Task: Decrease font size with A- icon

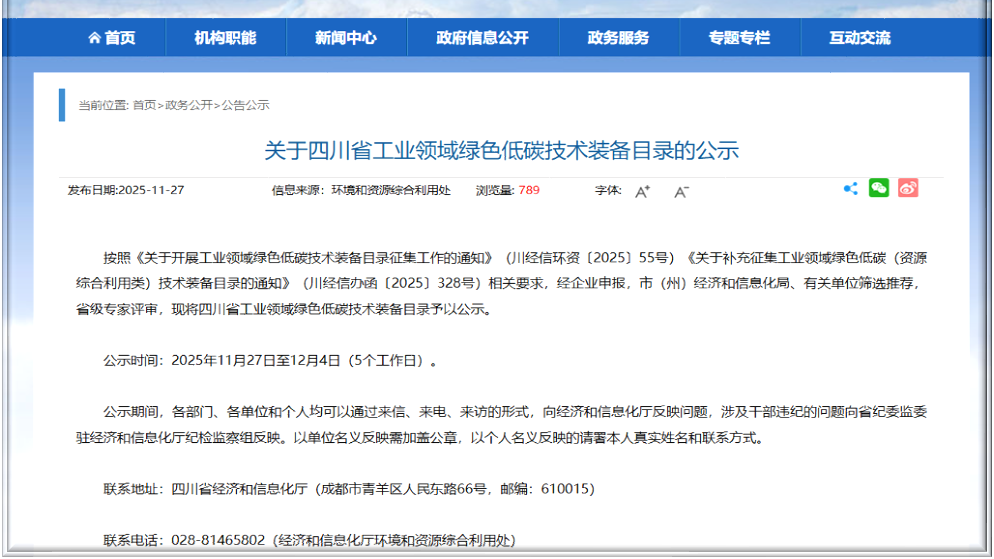Action: [681, 191]
